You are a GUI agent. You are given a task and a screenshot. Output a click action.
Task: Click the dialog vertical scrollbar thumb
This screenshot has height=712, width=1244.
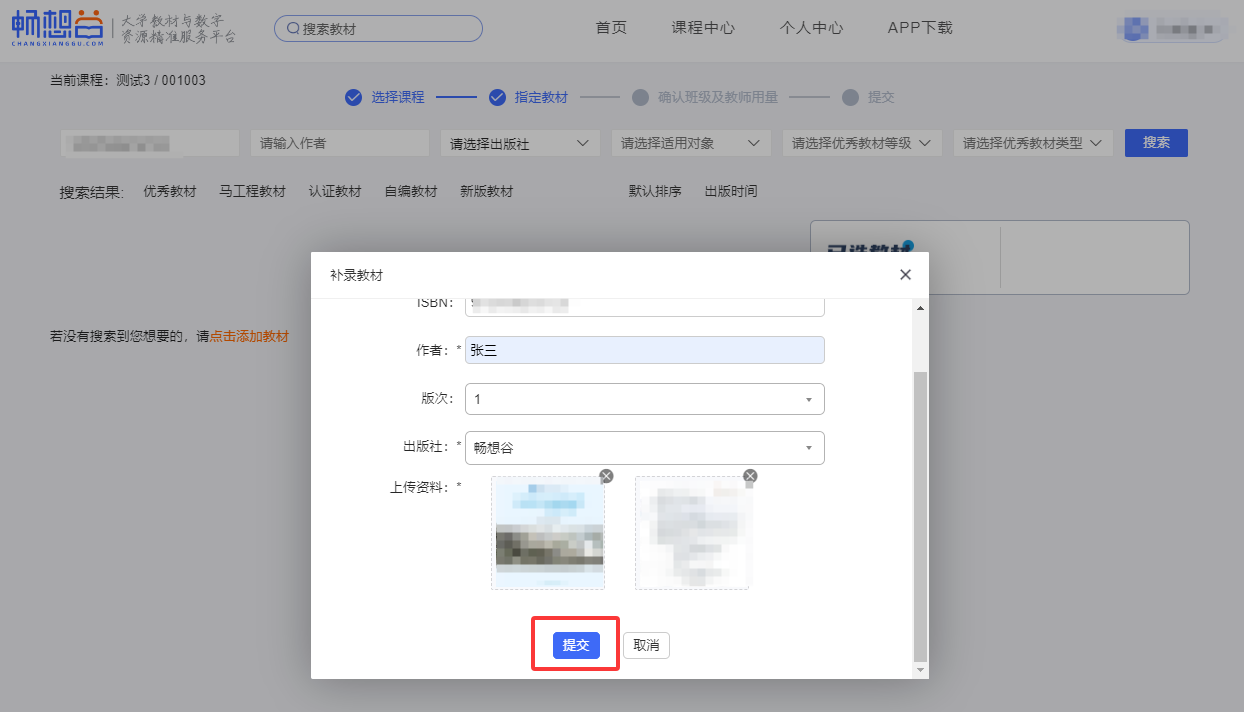(921, 515)
